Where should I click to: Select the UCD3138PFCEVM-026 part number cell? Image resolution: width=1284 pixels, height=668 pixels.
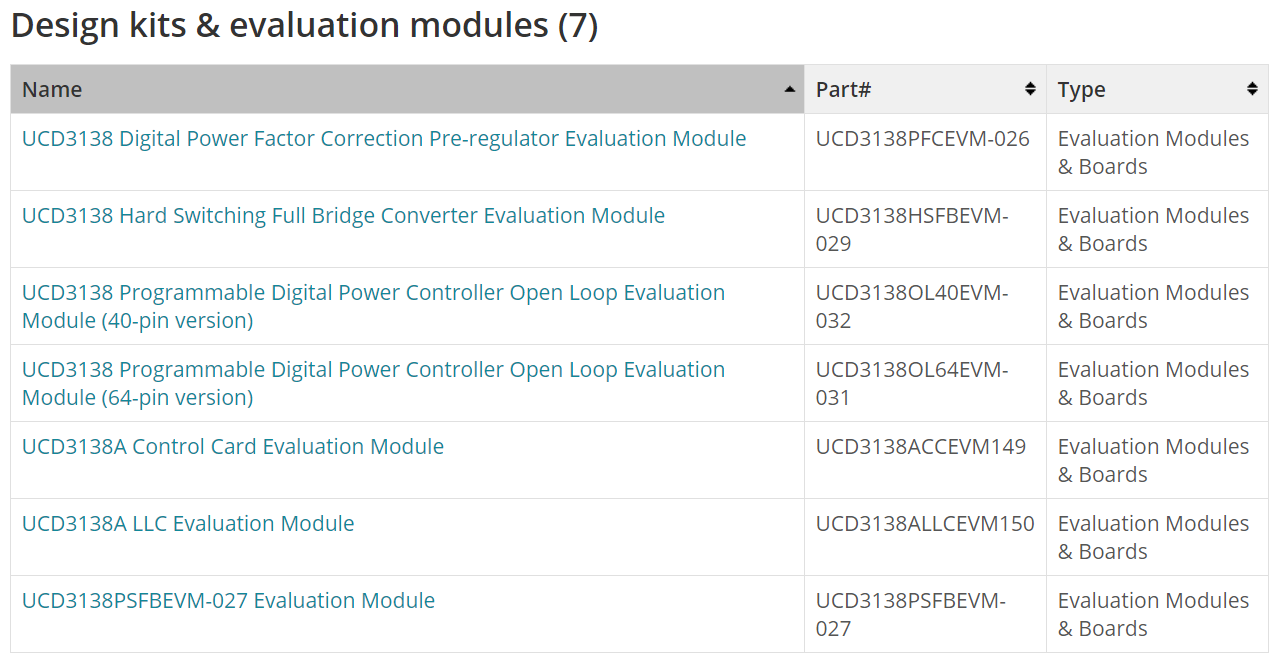[x=925, y=152]
